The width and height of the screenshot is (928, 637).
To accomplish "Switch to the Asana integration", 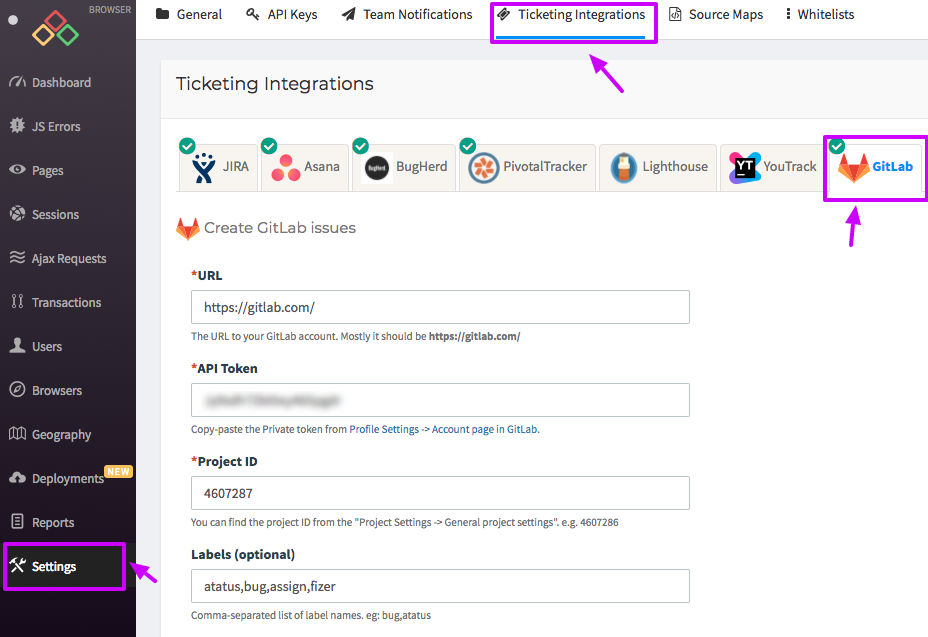I will coord(304,167).
